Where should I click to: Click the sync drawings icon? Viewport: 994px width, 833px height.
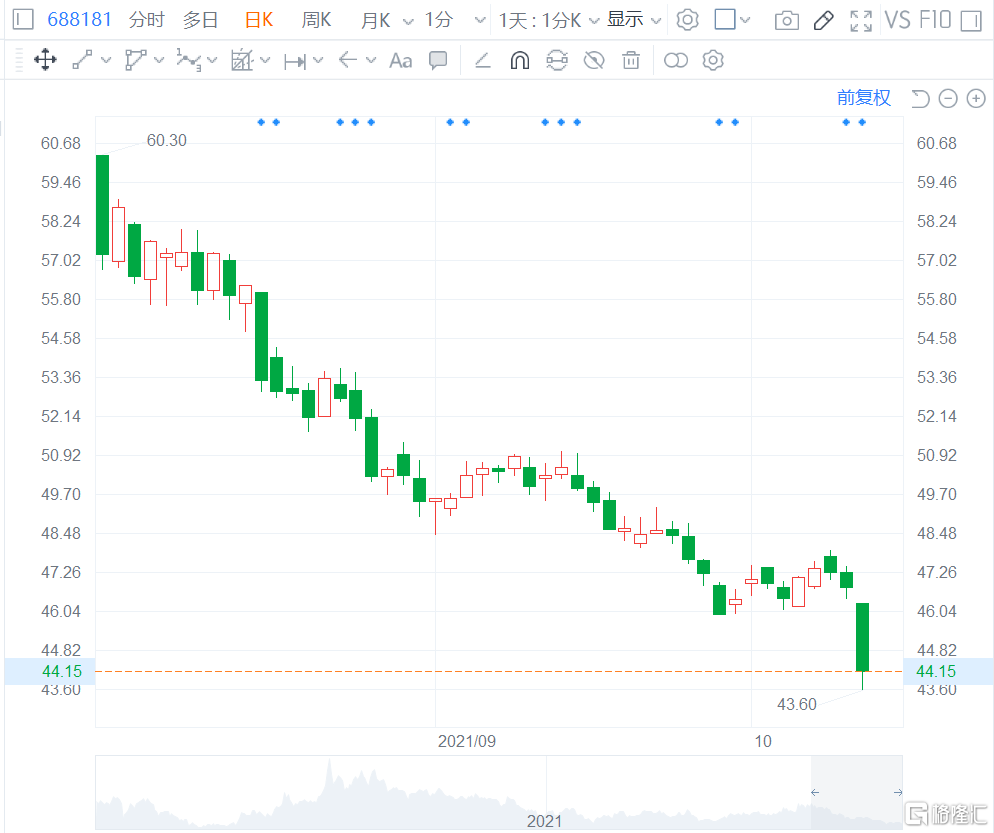[x=557, y=60]
